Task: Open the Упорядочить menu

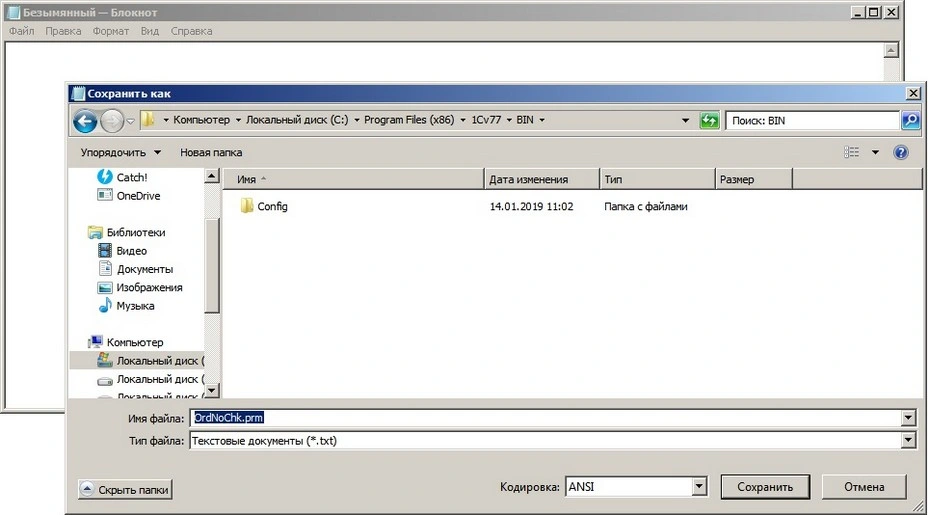Action: 120,153
